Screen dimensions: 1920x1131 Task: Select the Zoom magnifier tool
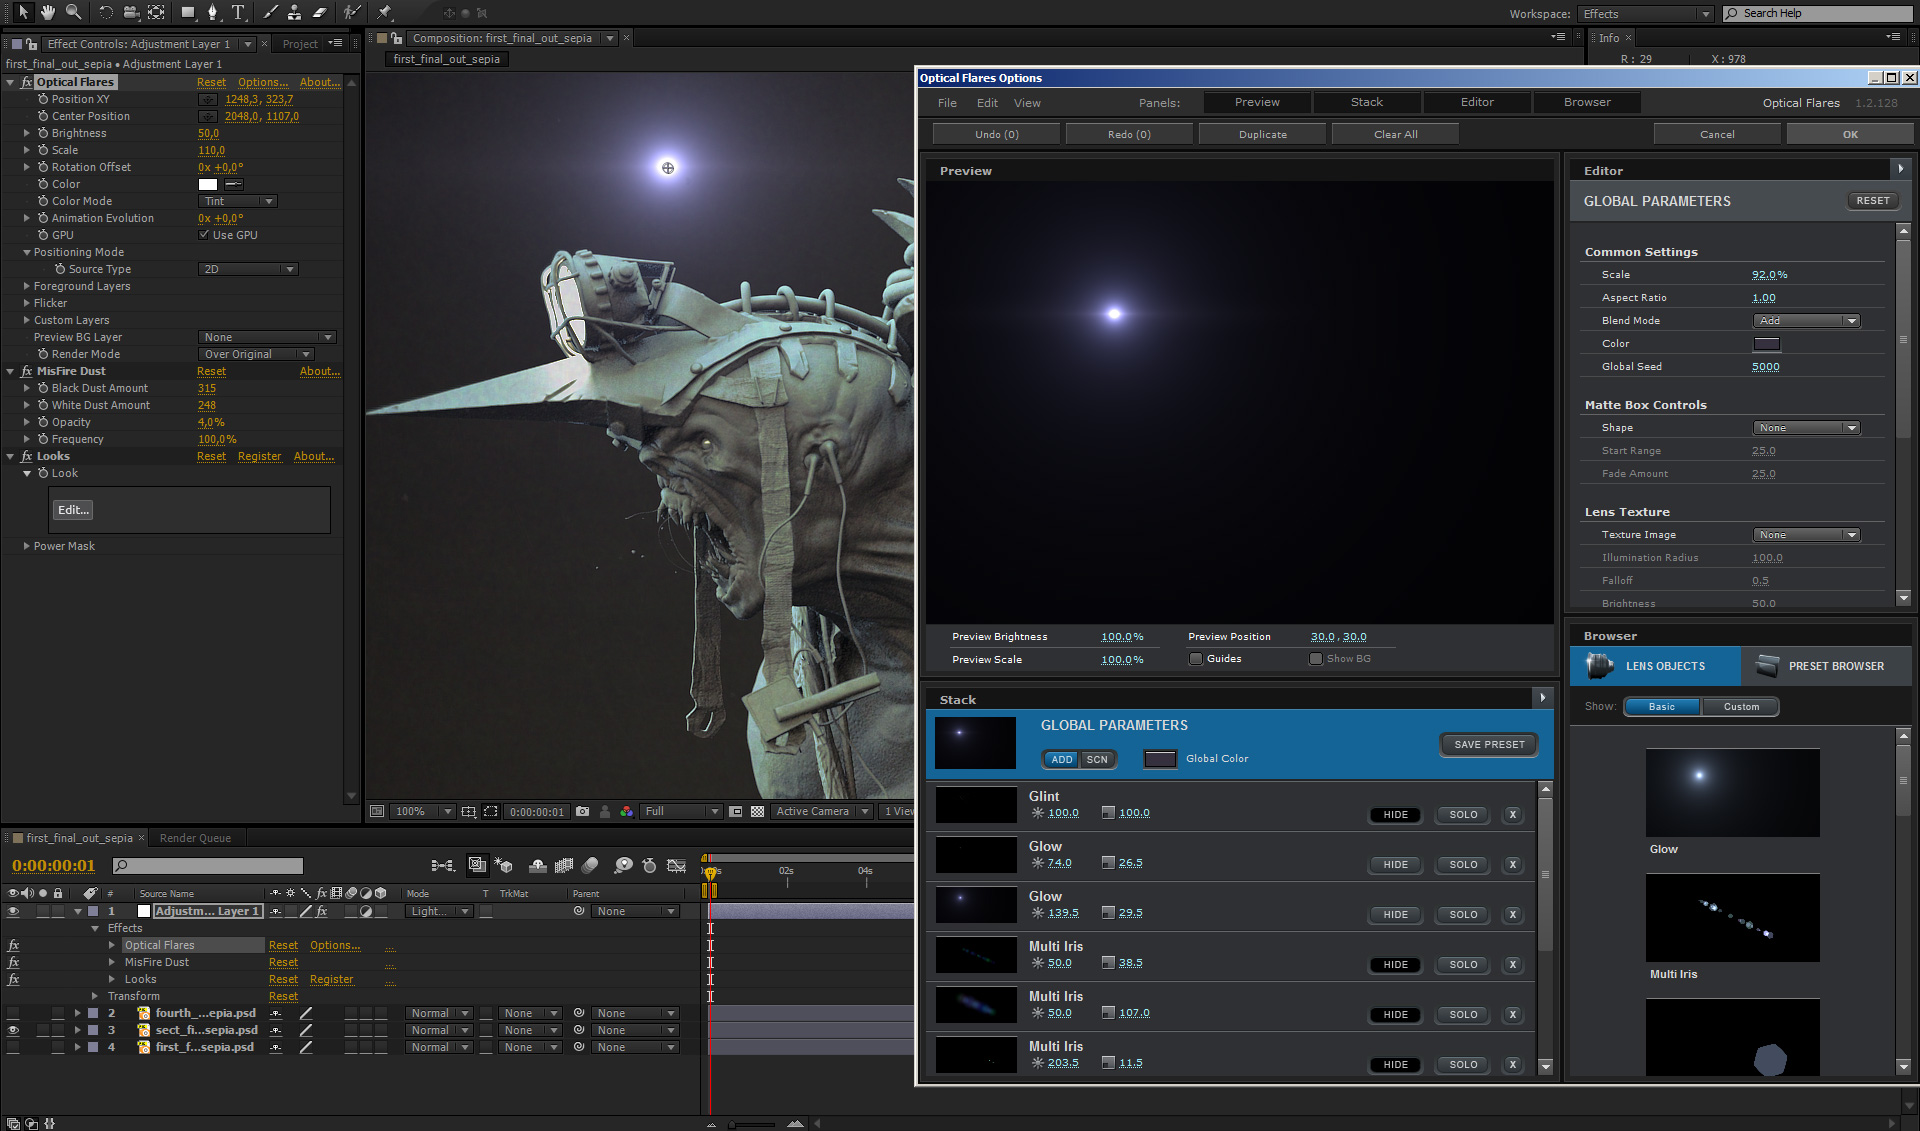pyautogui.click(x=73, y=12)
